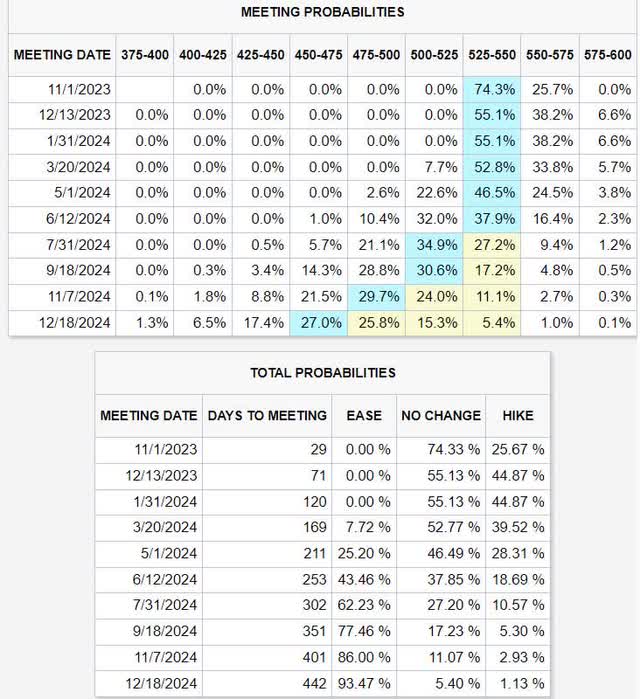Image resolution: width=640 pixels, height=699 pixels.
Task: Select the EASE column header
Action: (364, 415)
